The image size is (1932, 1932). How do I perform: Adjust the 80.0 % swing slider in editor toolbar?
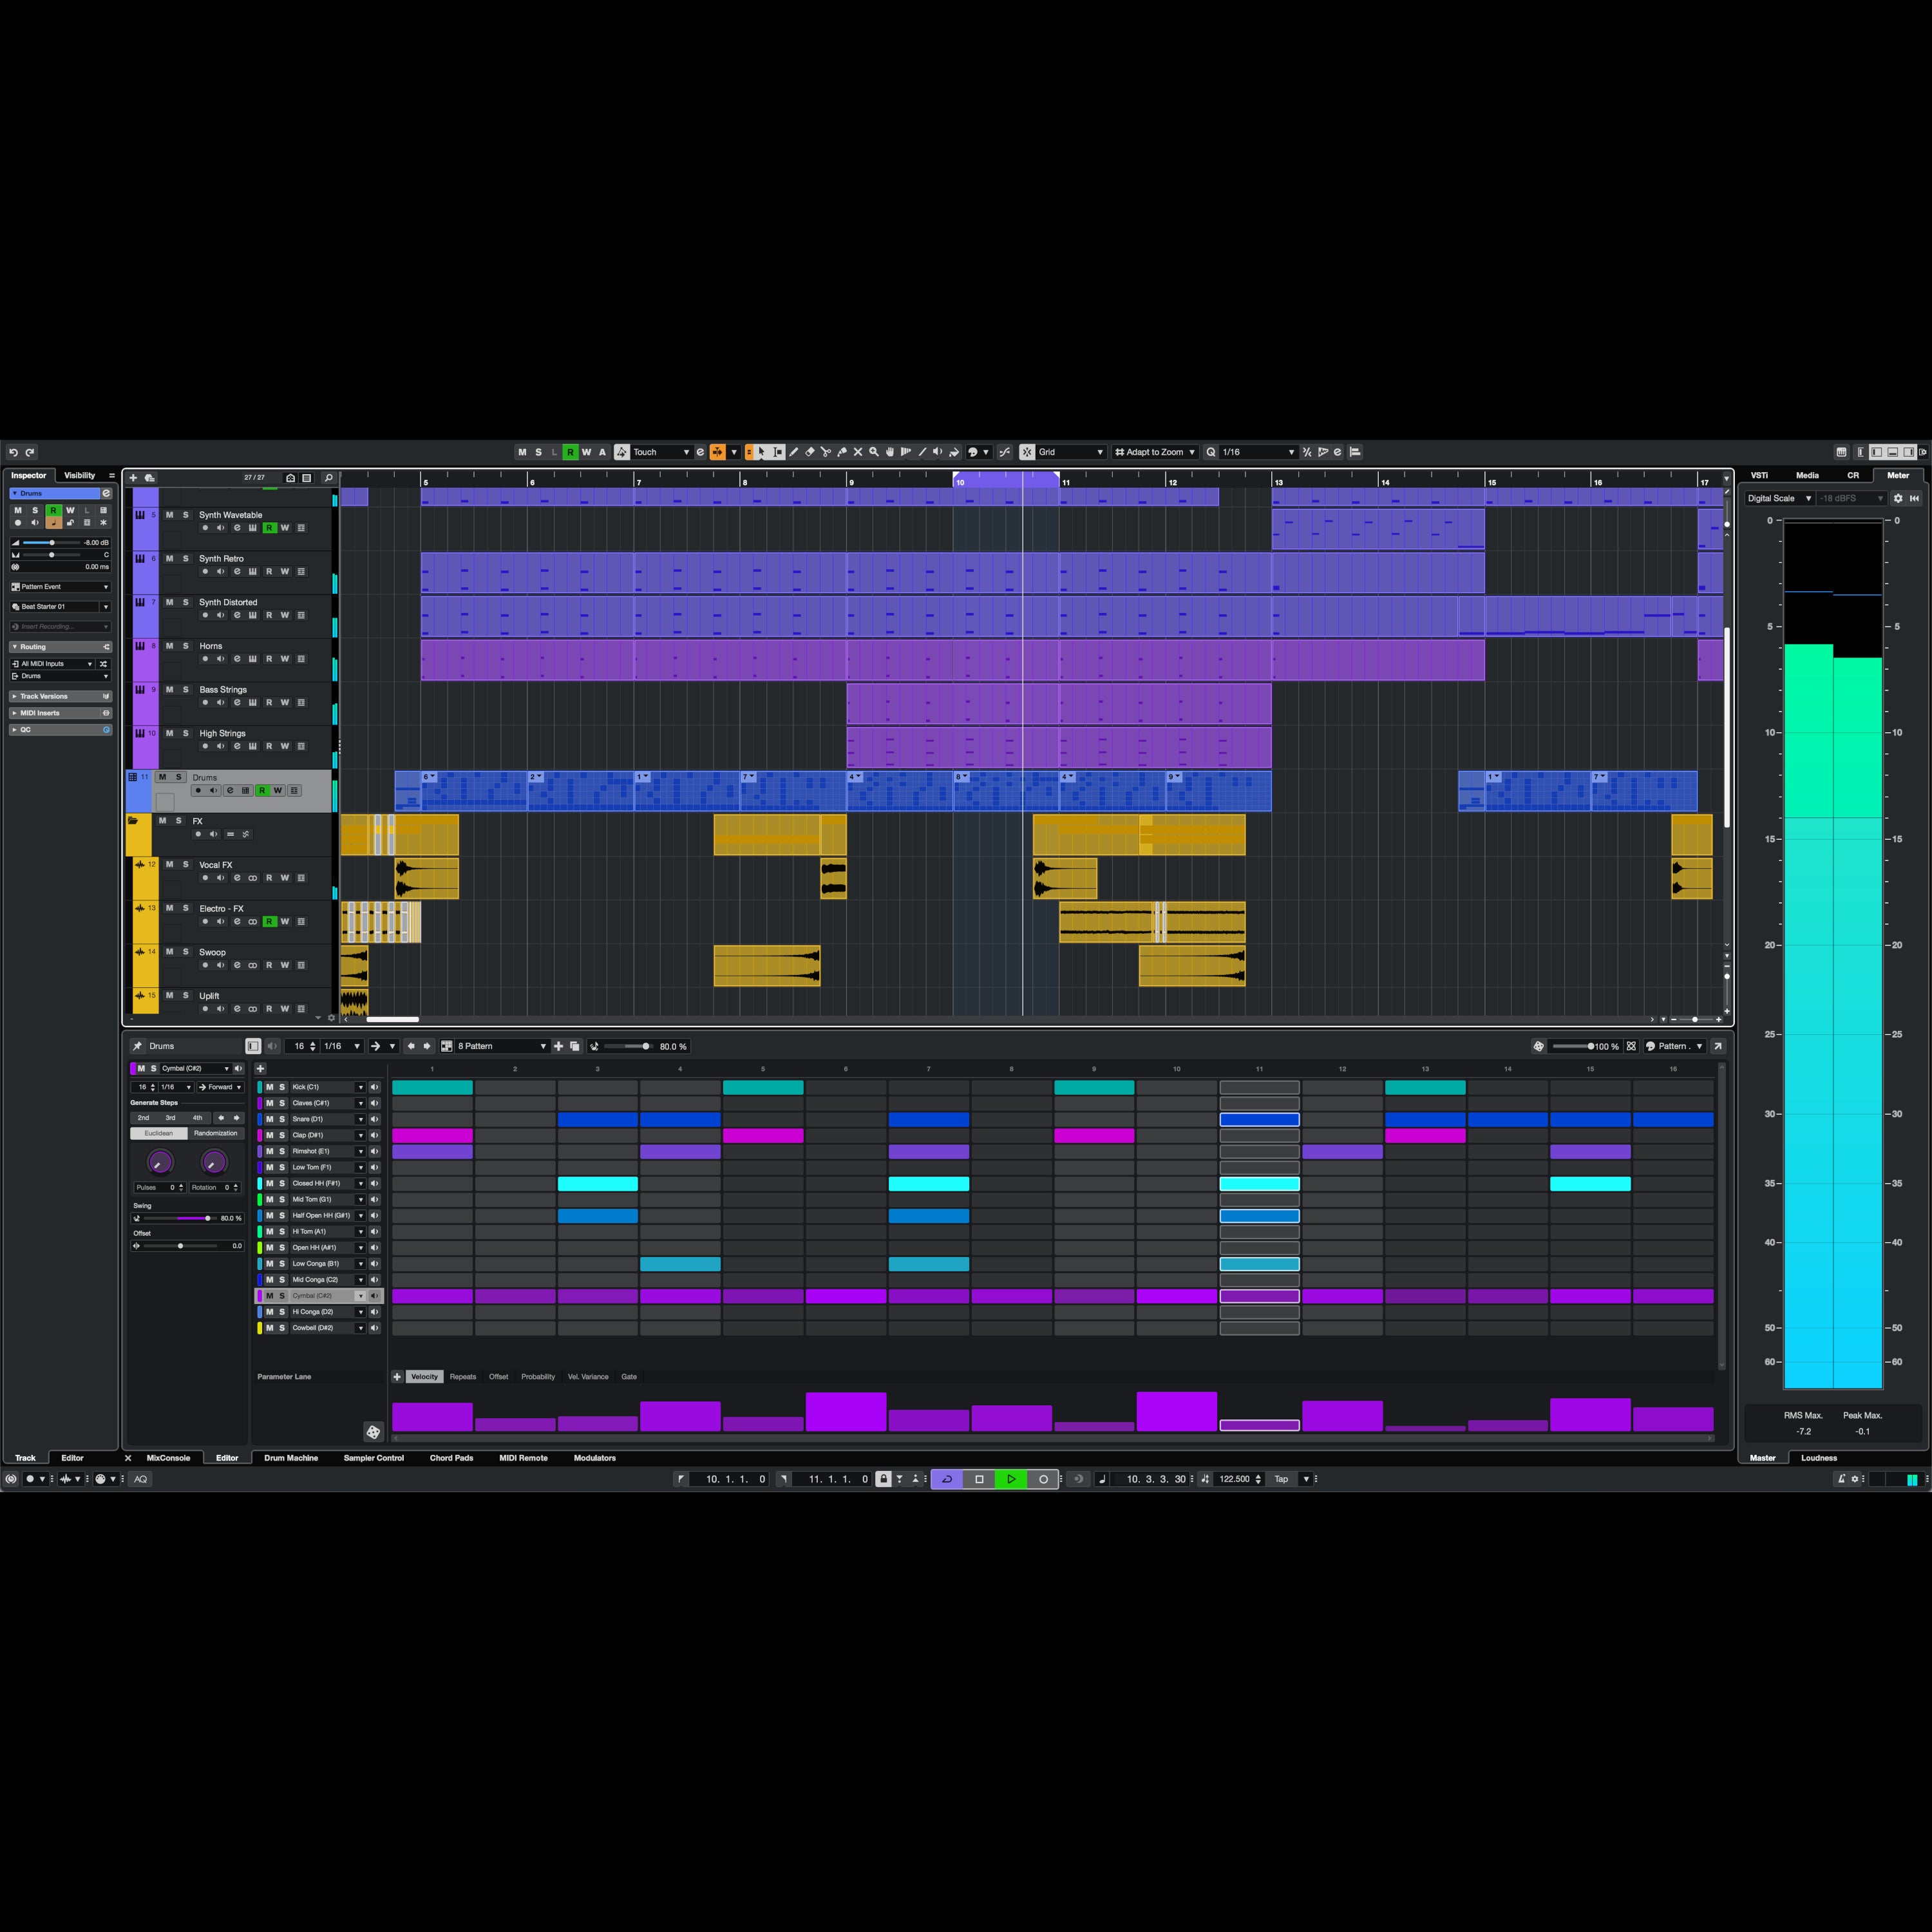tap(628, 1046)
